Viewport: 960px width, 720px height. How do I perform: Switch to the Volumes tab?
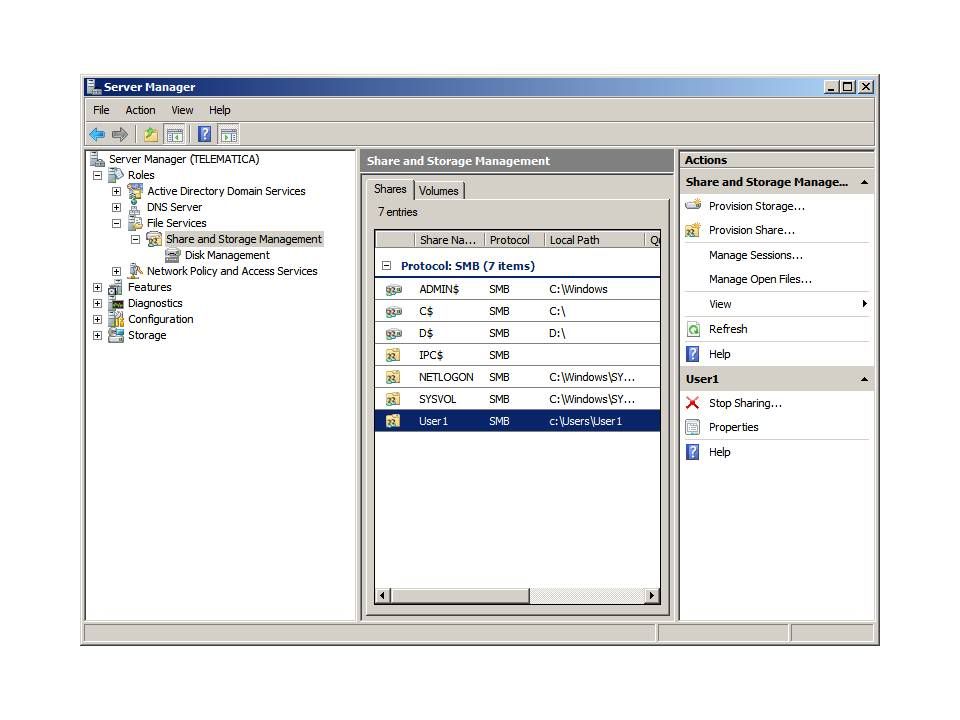pos(438,190)
